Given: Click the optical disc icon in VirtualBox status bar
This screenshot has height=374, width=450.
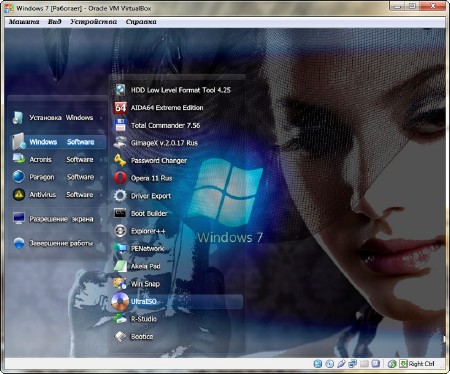Looking at the screenshot, I should pos(329,364).
